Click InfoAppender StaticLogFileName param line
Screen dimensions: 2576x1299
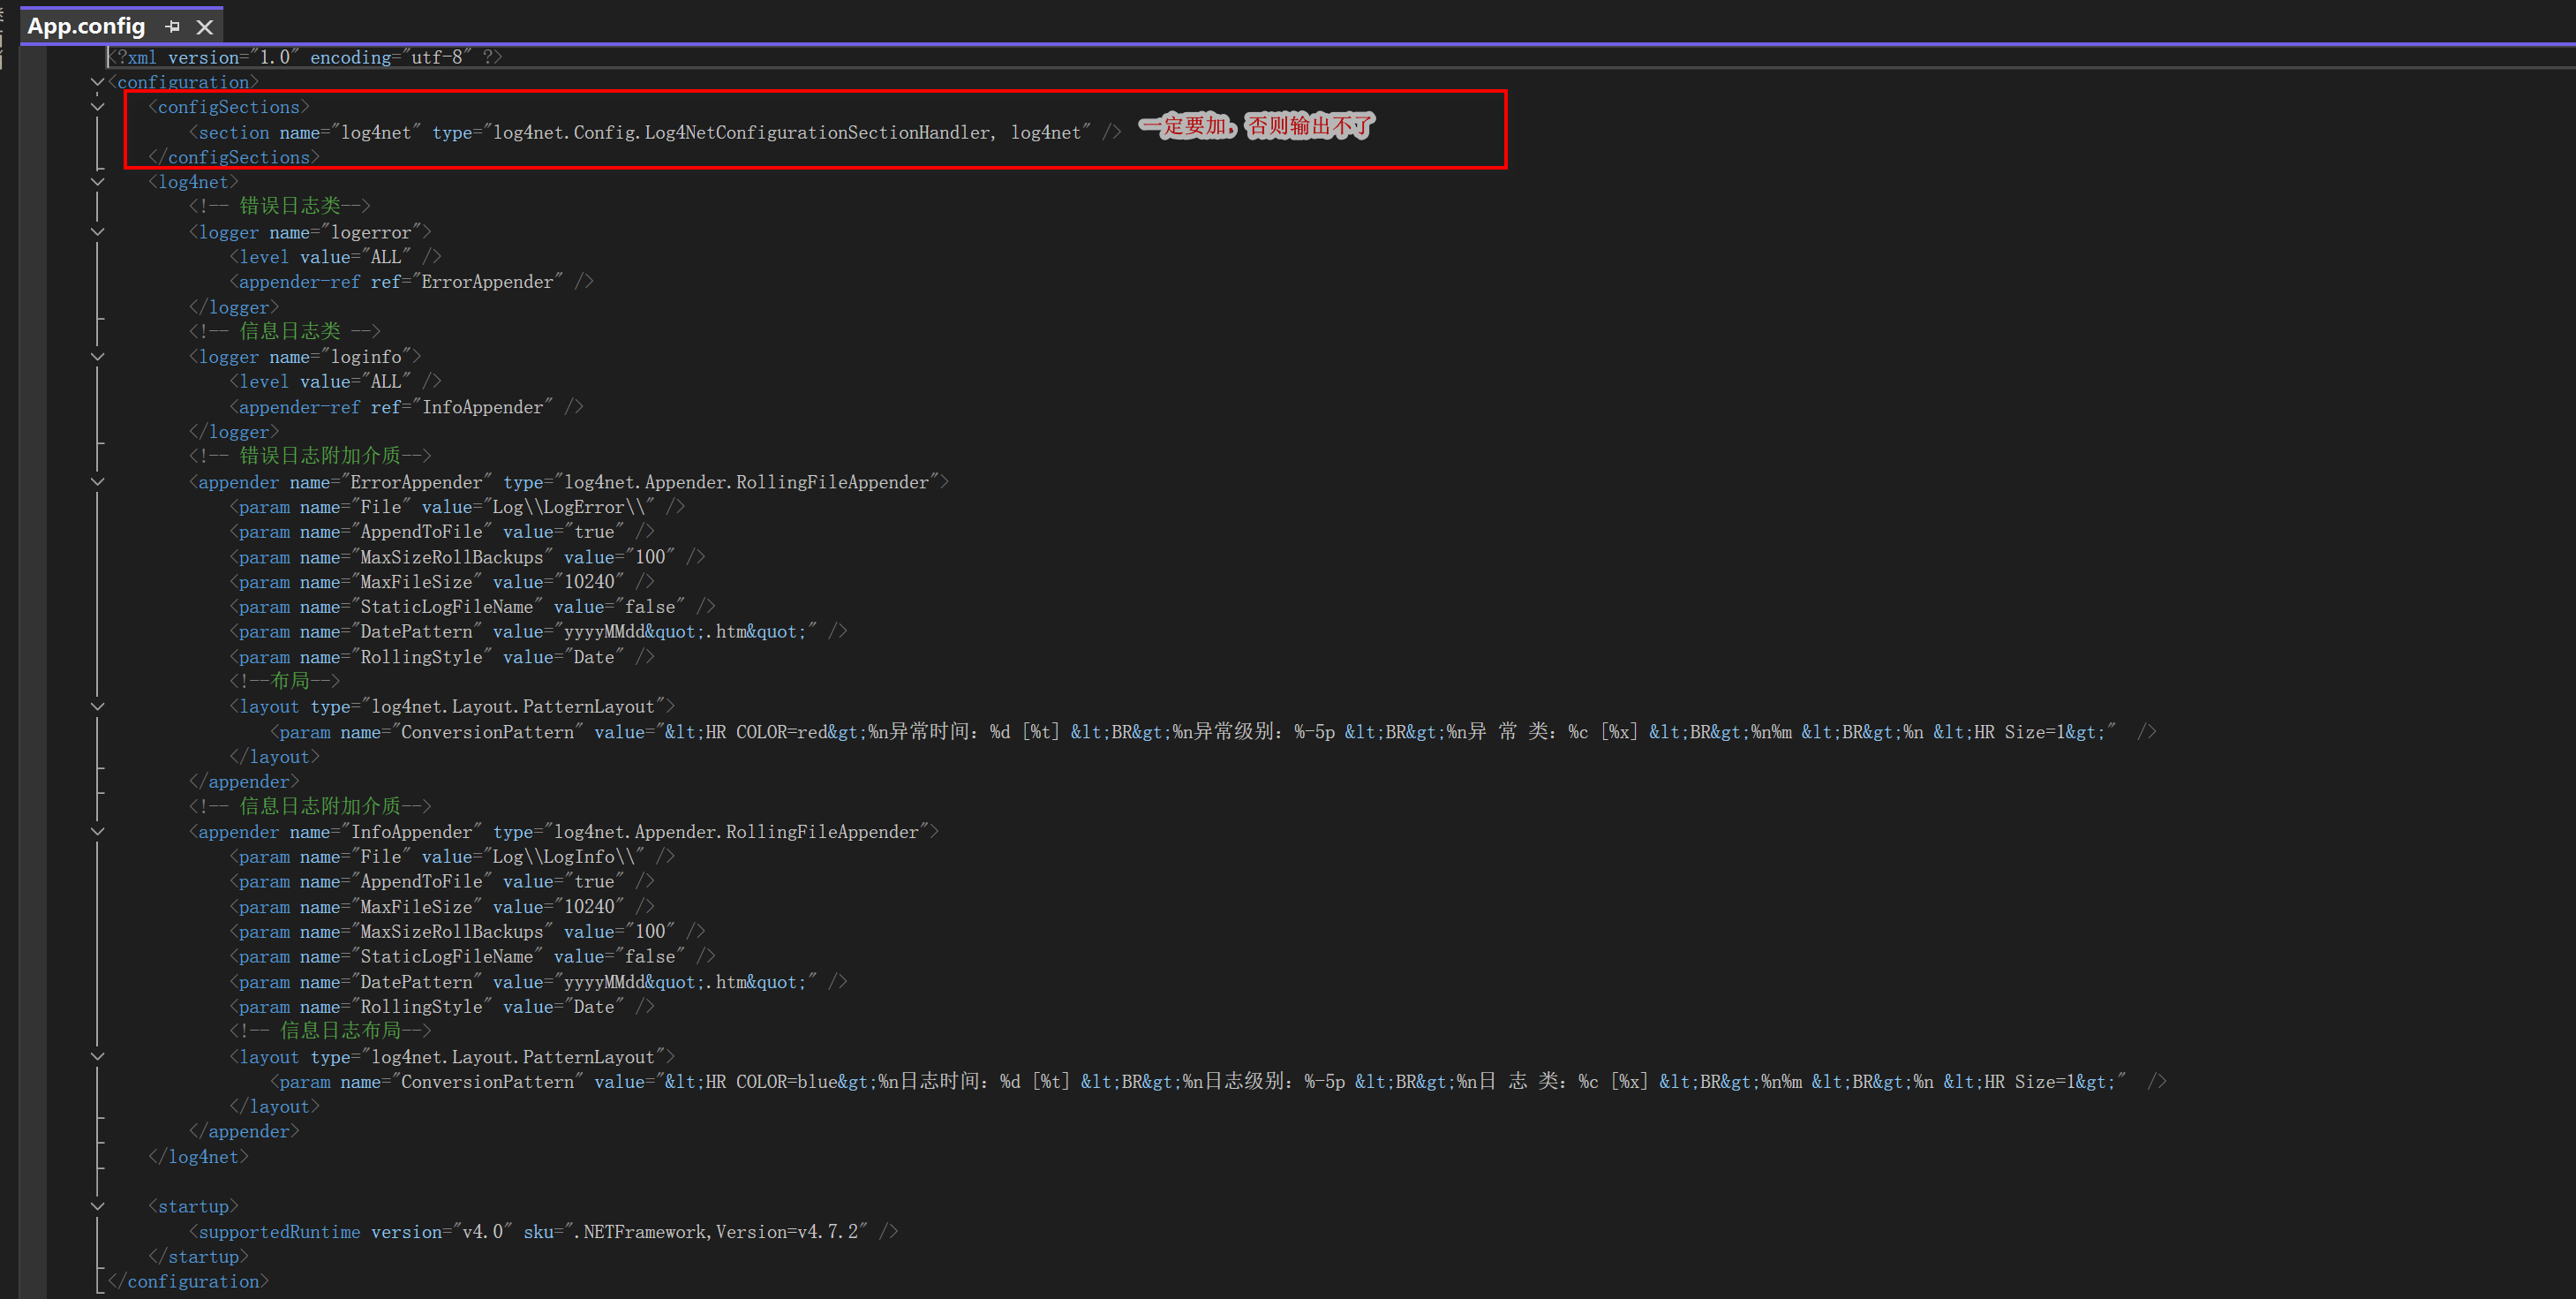click(x=472, y=957)
